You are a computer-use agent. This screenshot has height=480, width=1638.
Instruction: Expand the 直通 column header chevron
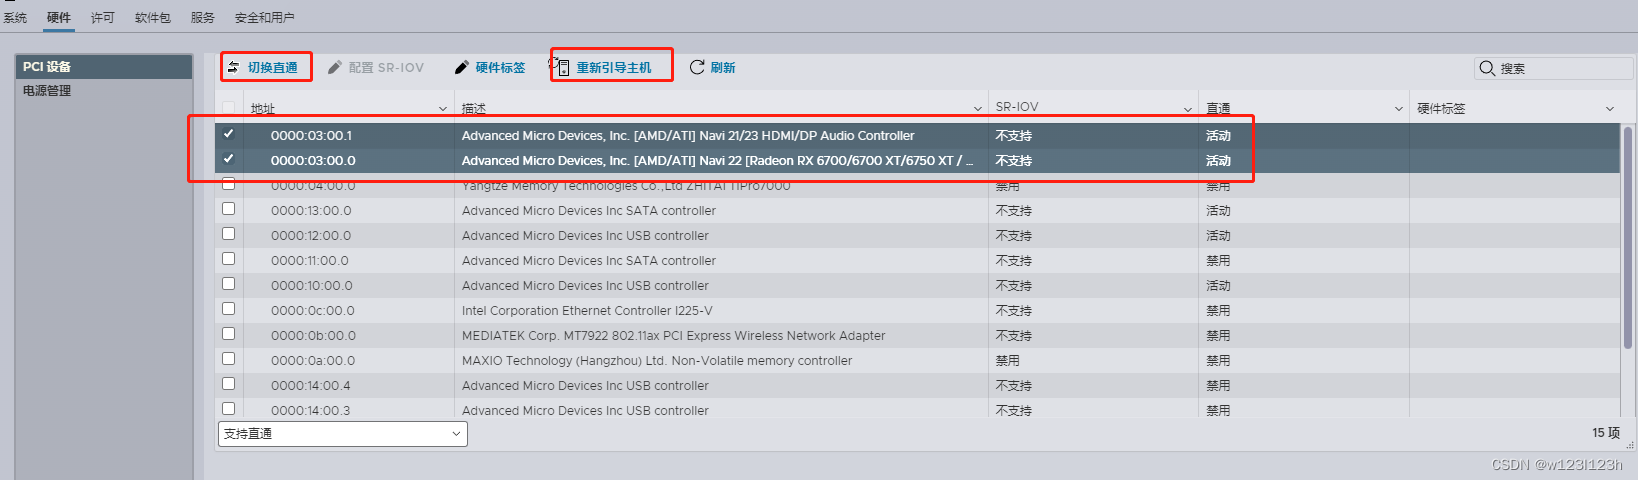pos(1399,108)
